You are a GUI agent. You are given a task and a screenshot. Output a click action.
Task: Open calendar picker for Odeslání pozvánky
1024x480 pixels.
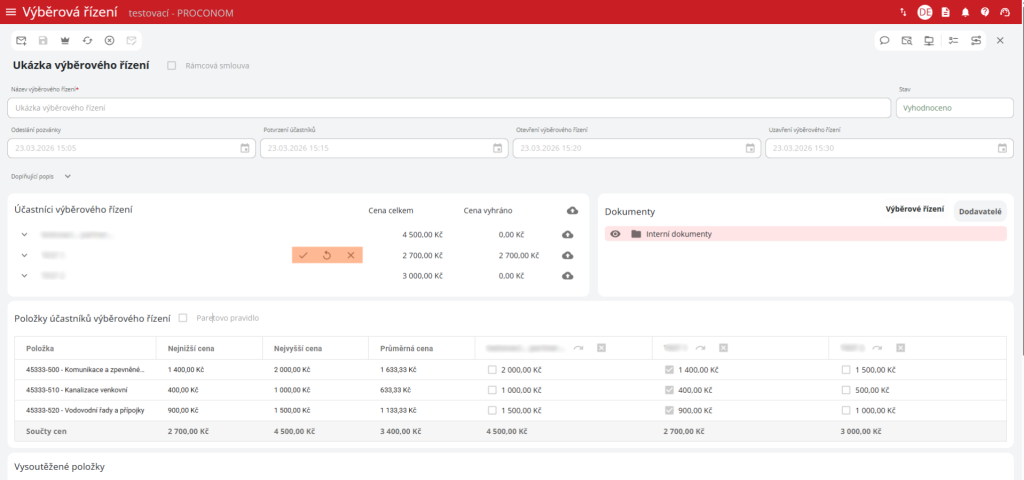click(245, 148)
